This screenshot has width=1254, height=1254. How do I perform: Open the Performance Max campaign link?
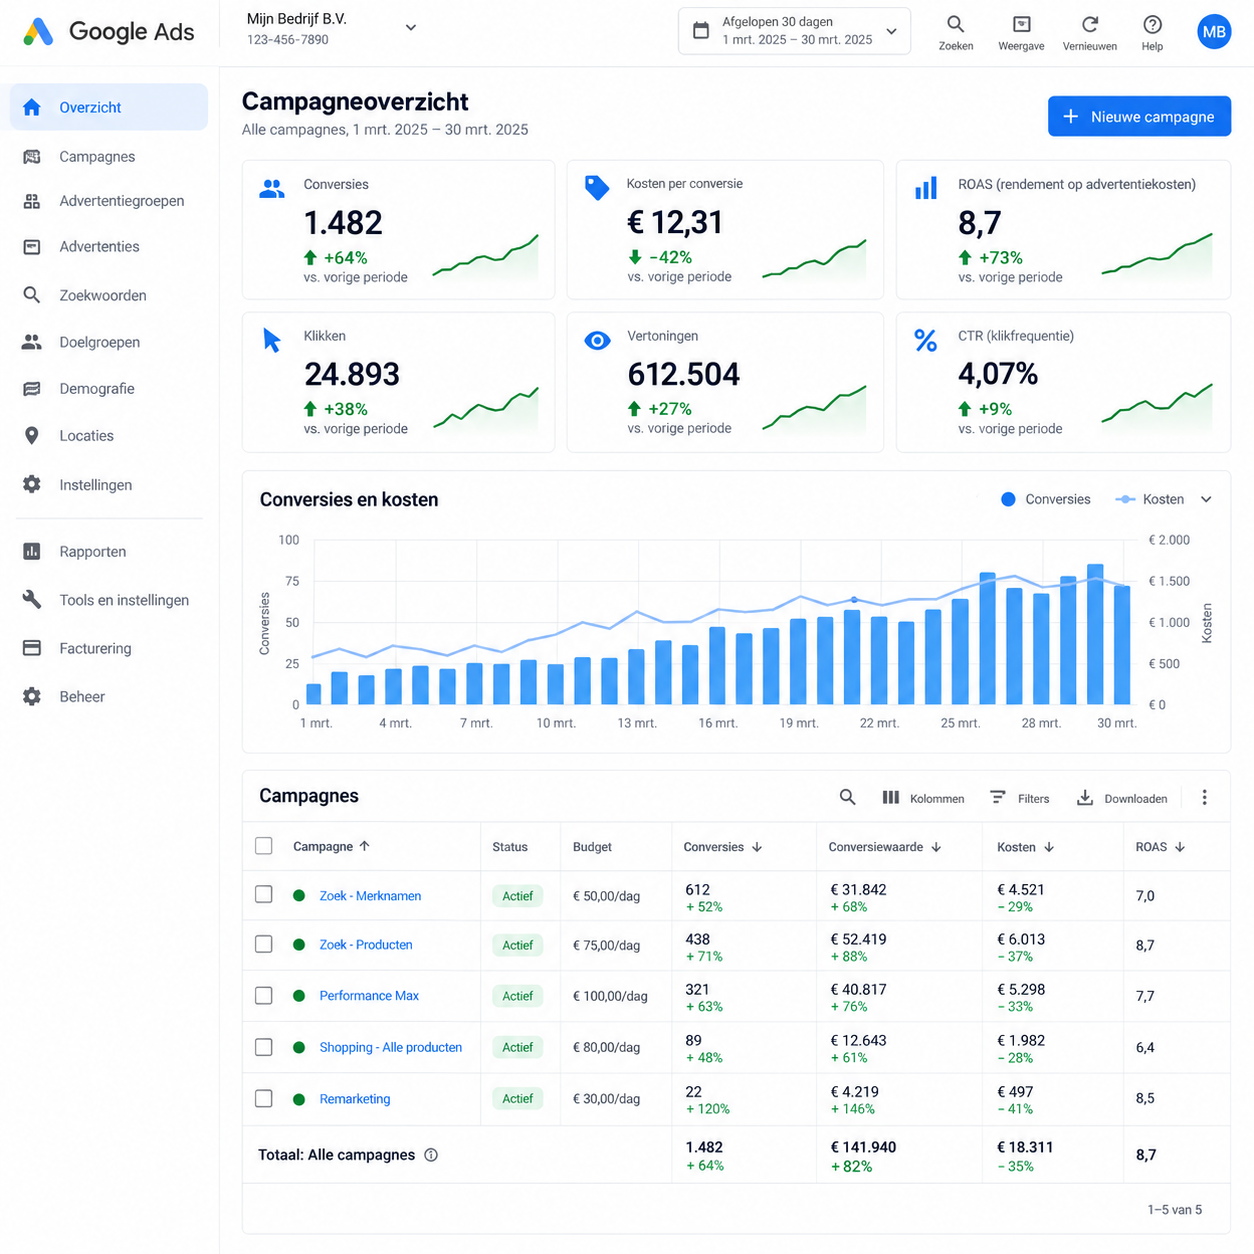coord(369,996)
